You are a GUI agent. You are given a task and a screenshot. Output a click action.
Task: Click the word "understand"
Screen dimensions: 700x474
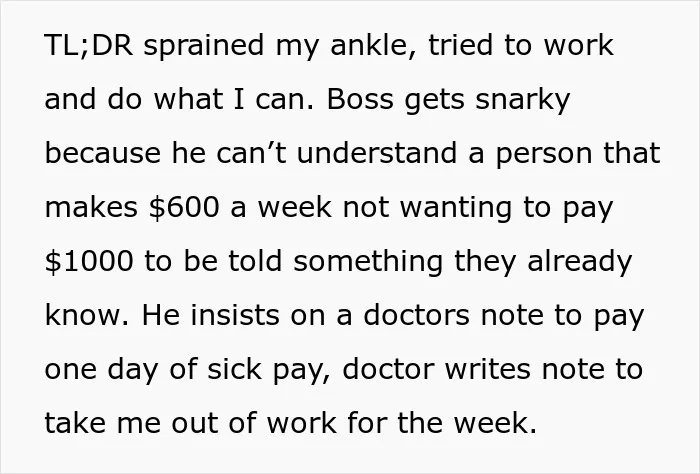point(377,153)
